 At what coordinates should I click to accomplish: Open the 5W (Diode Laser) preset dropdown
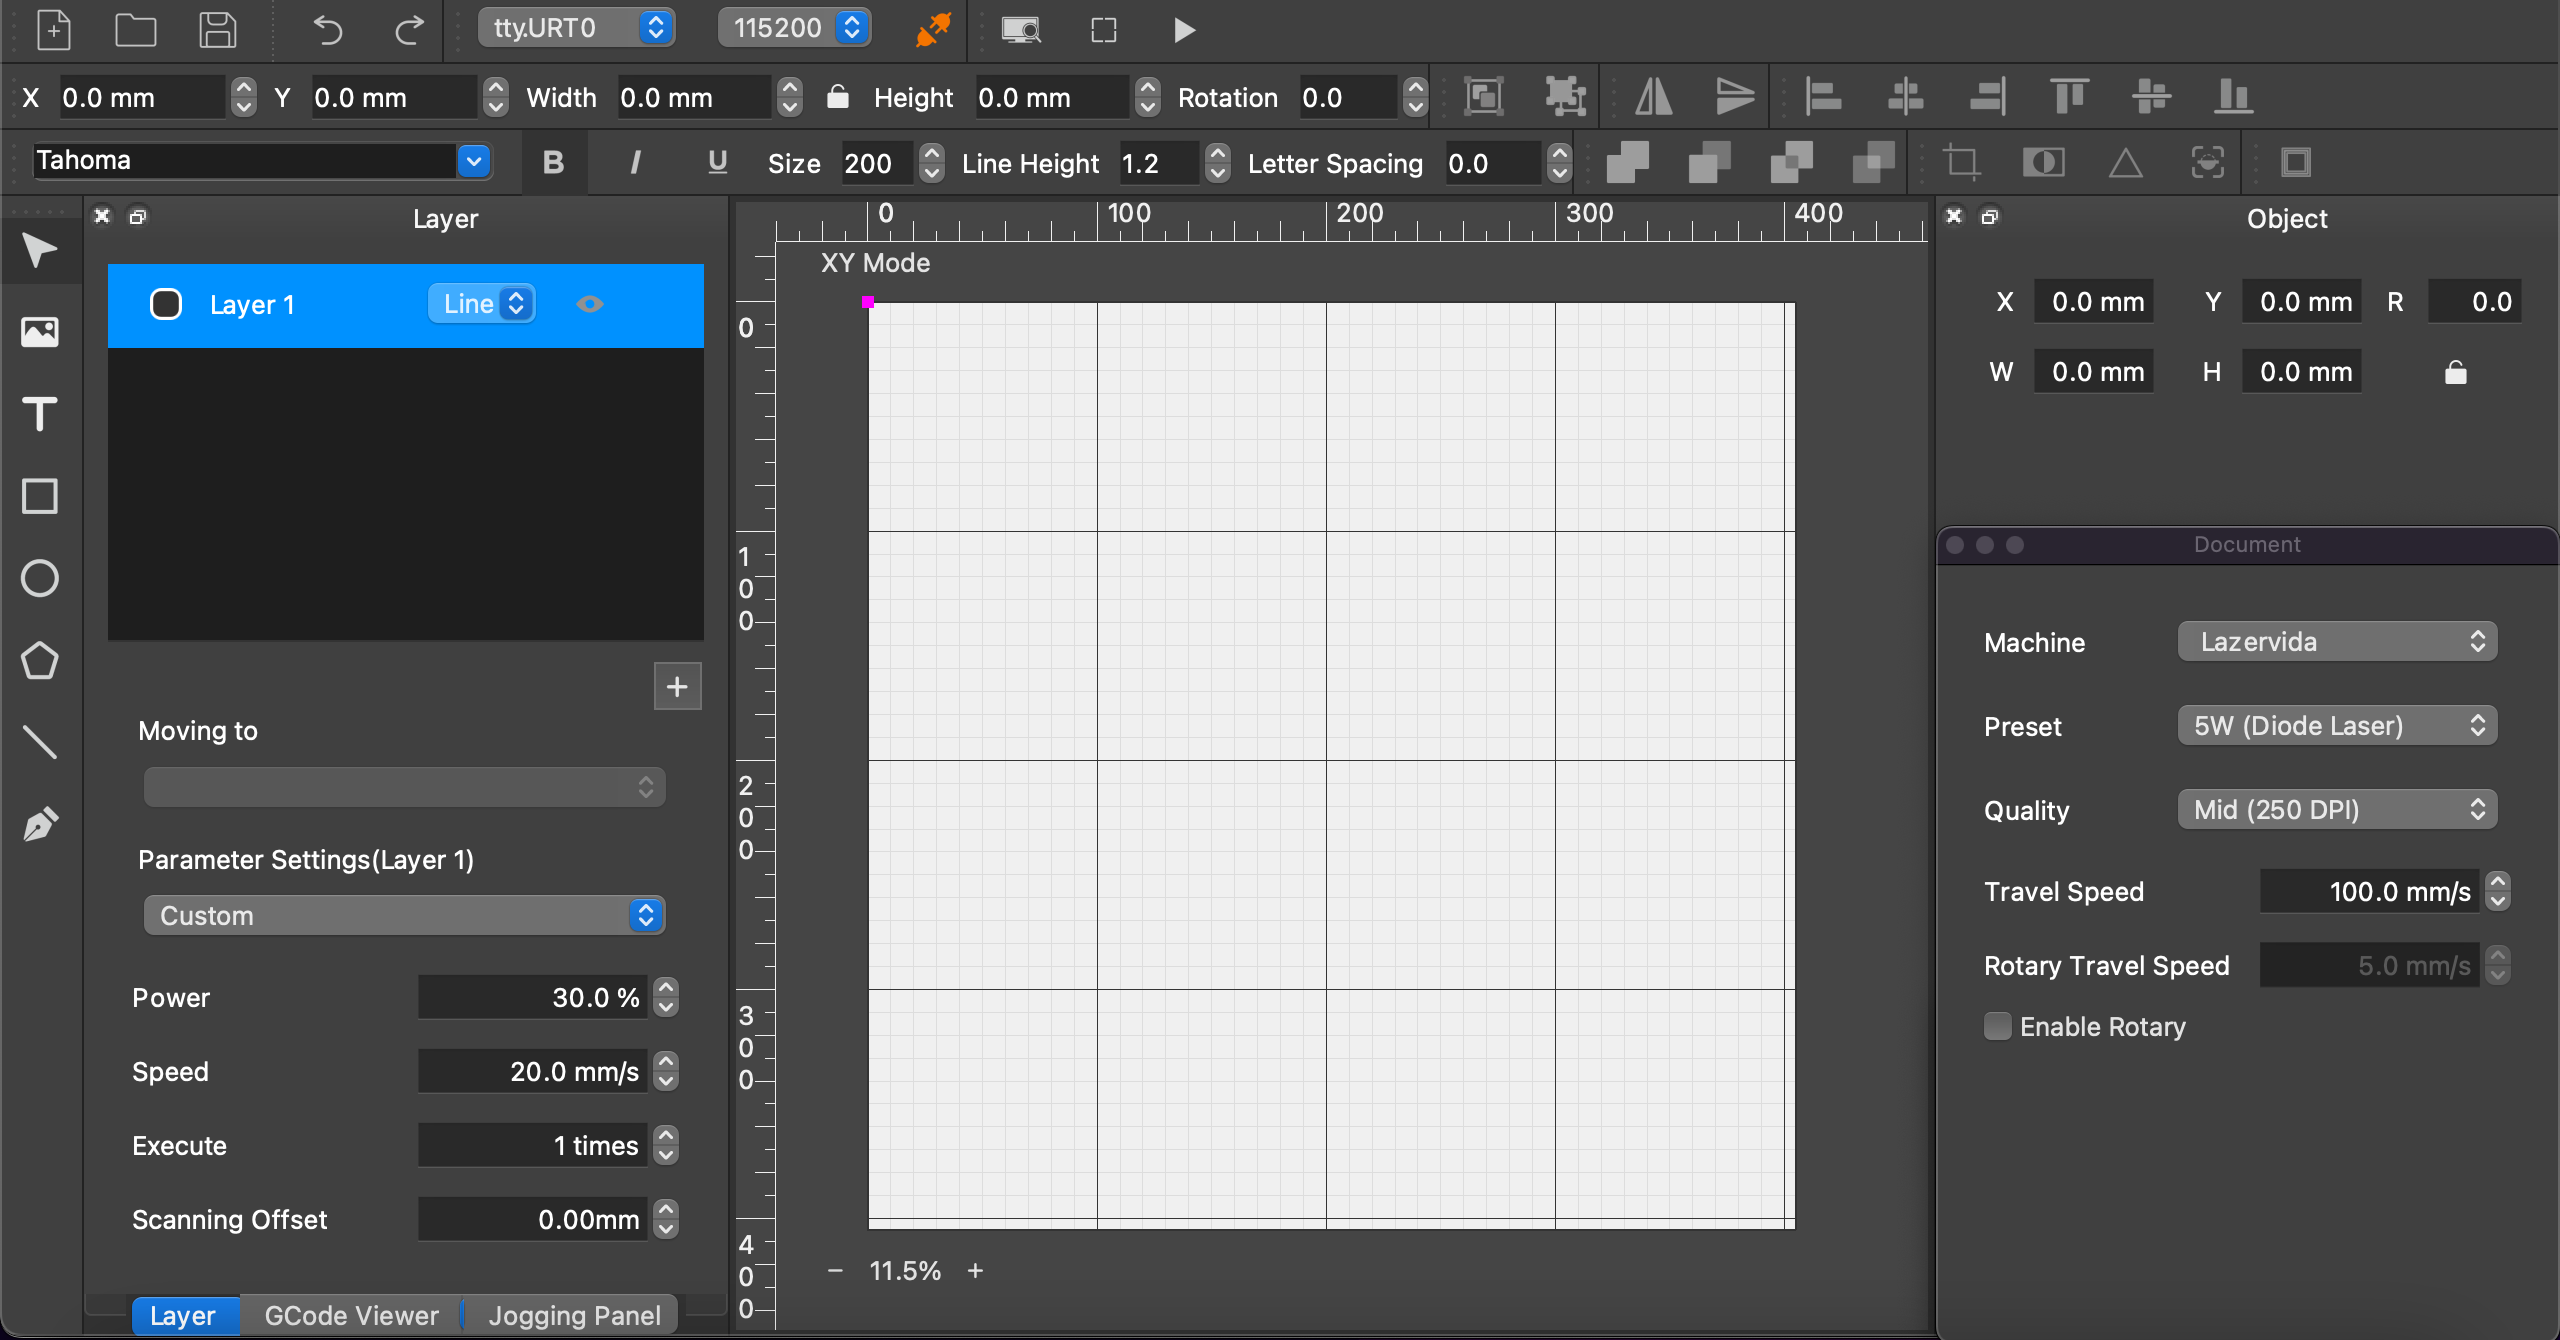(2337, 726)
